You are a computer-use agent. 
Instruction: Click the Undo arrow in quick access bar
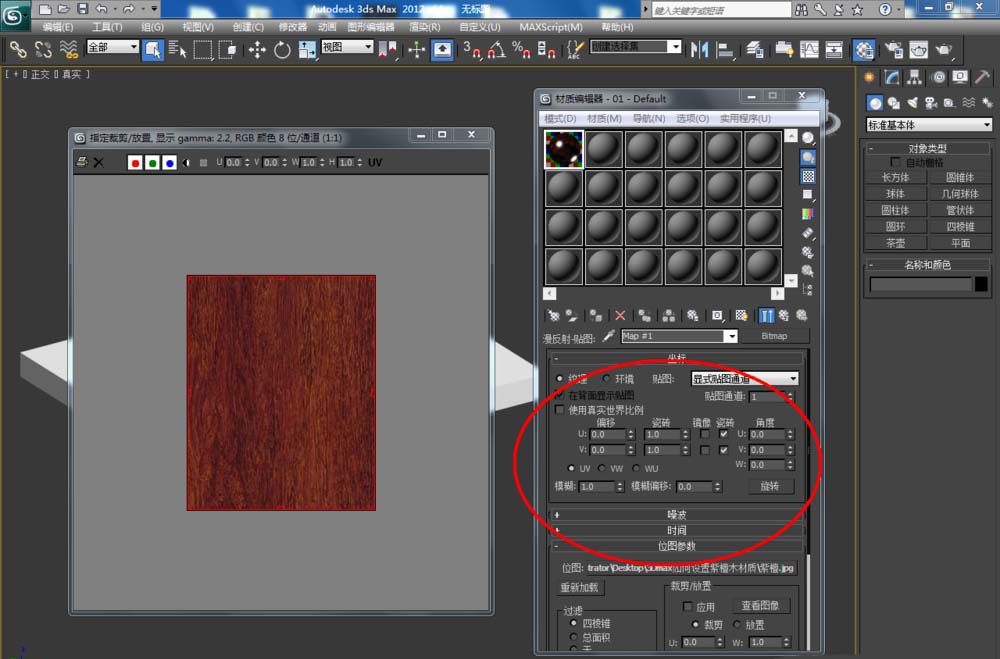coord(101,9)
